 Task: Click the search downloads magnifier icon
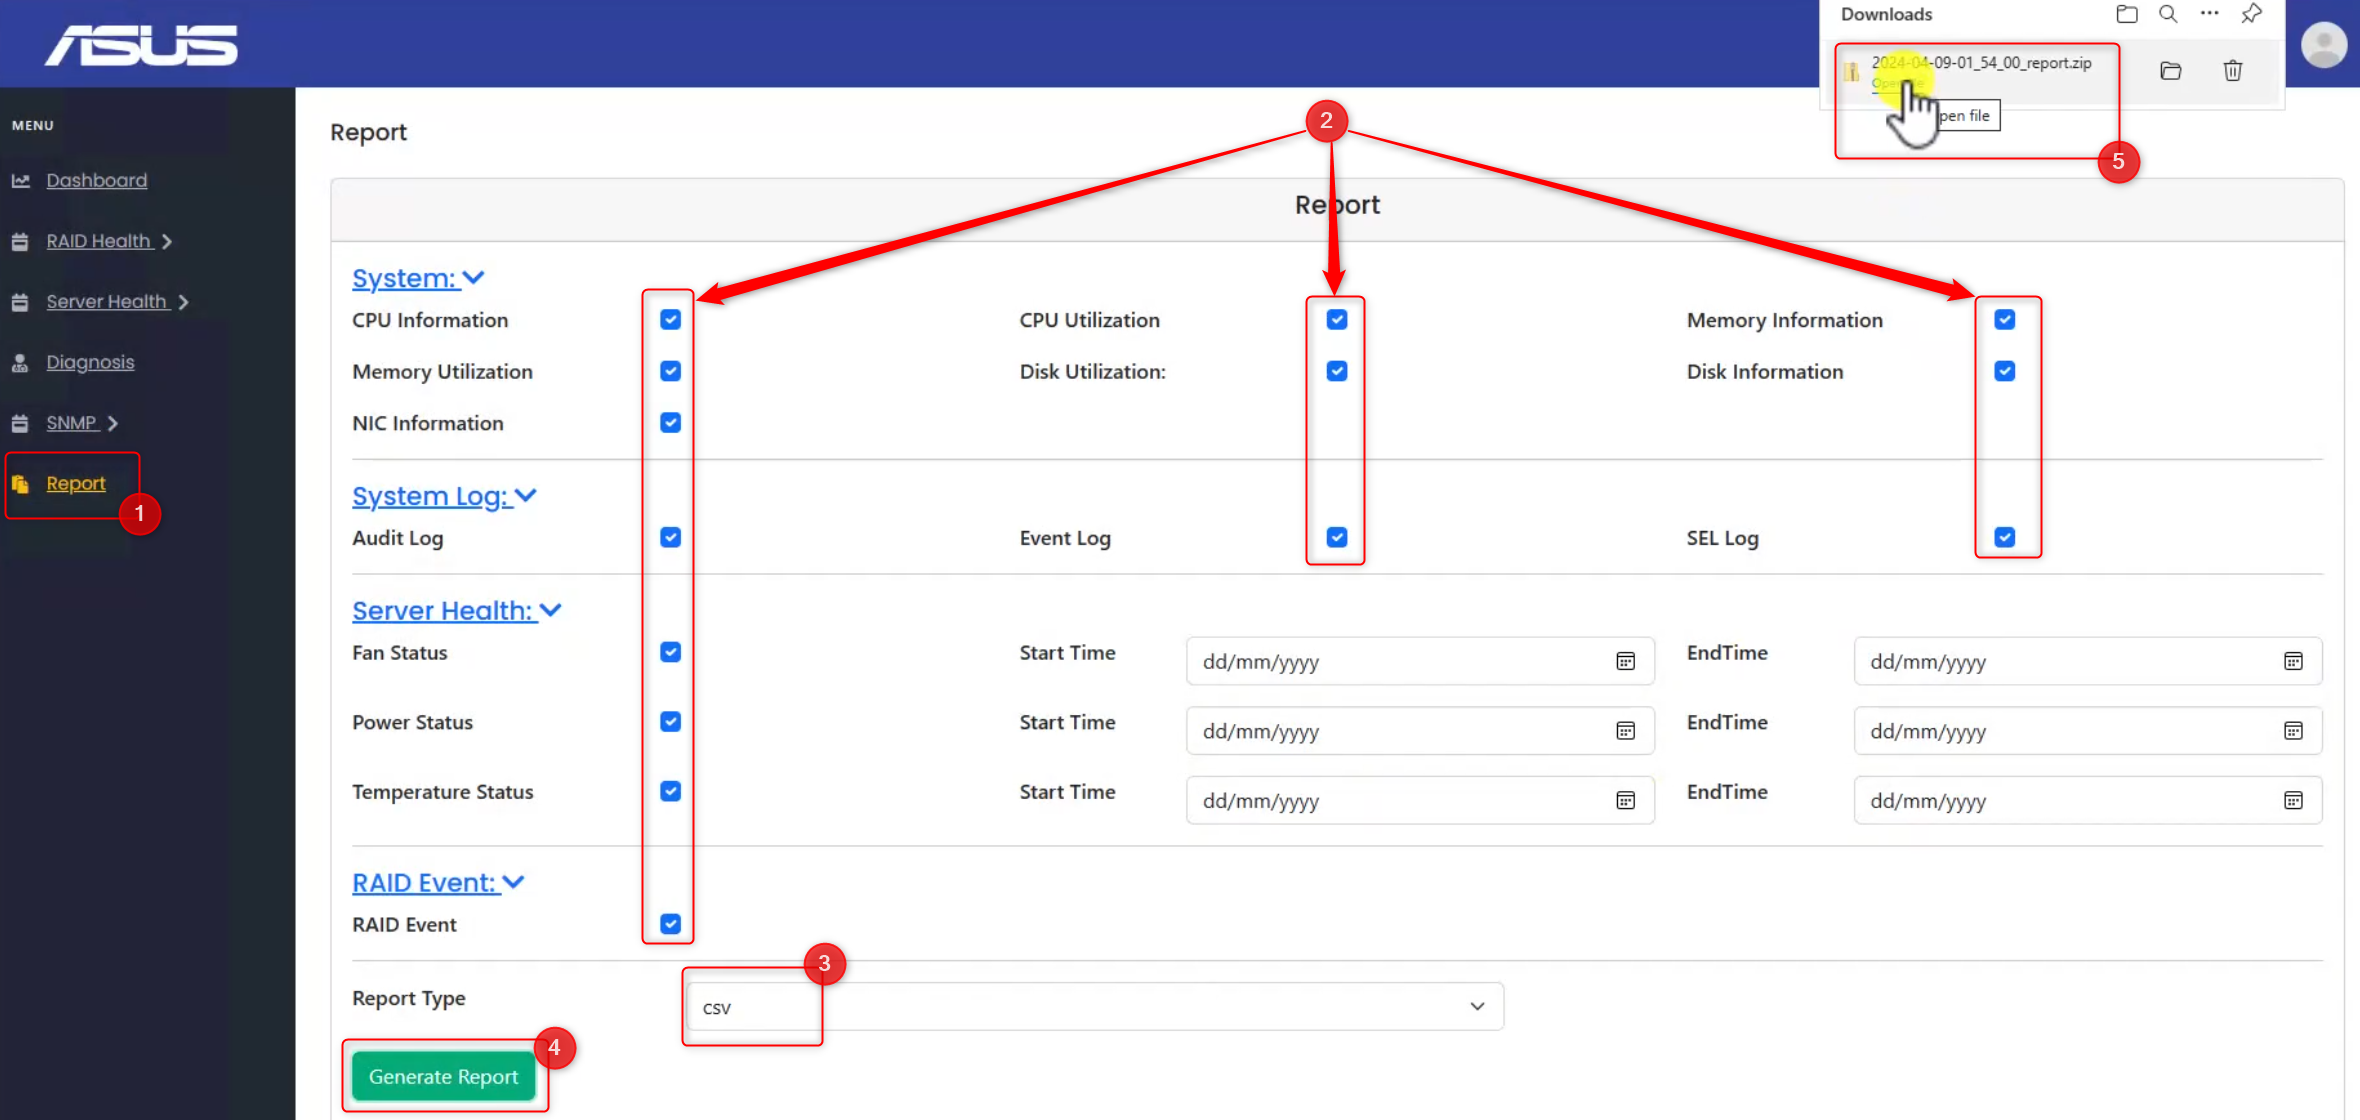coord(2168,14)
